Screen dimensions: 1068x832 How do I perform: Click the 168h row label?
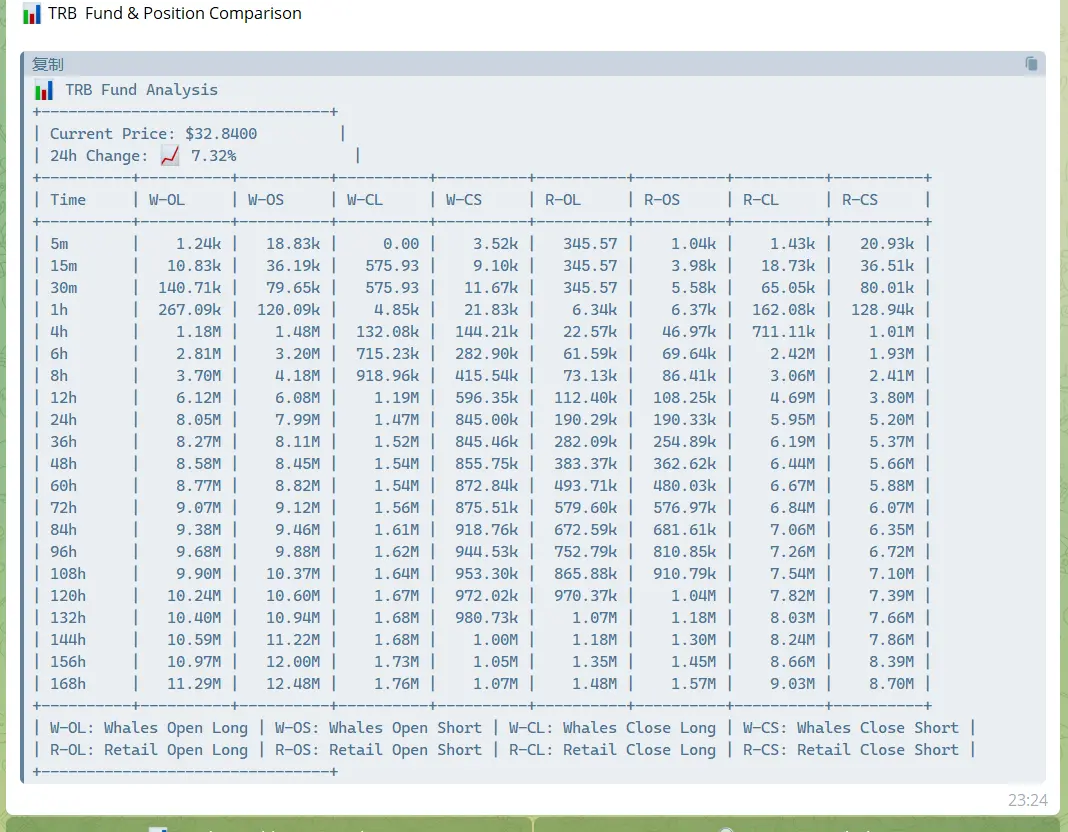pos(68,684)
